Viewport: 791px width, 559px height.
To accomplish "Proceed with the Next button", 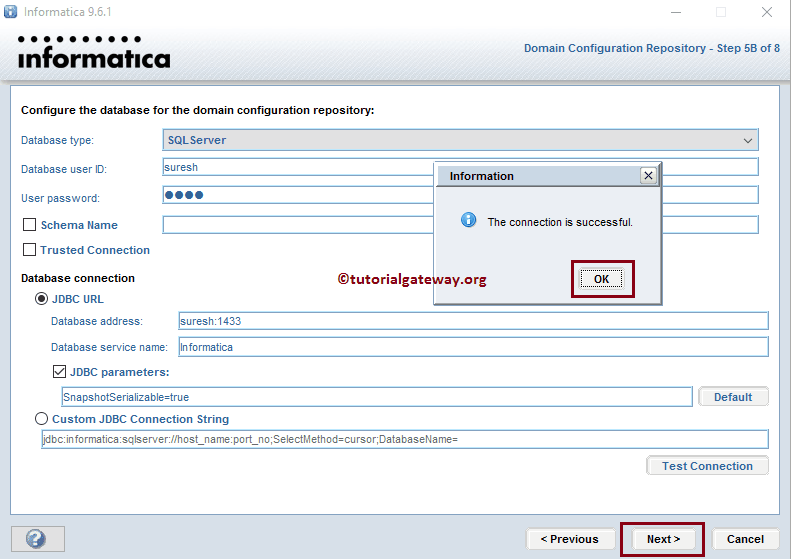I will (x=663, y=539).
